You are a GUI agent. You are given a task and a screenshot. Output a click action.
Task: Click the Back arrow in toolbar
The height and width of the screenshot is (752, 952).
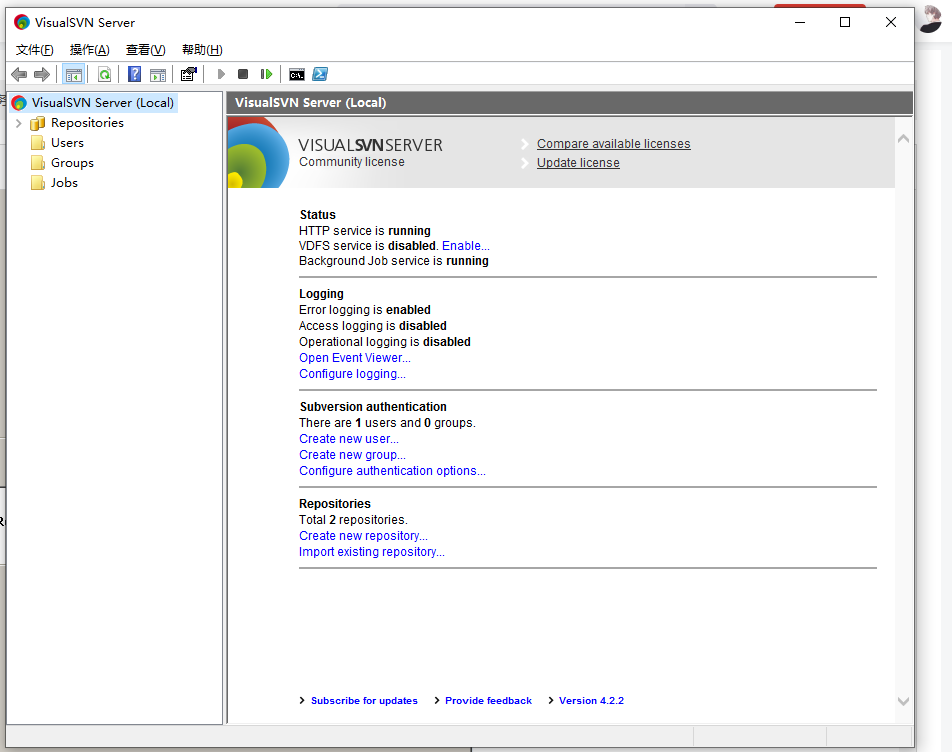[x=19, y=75]
